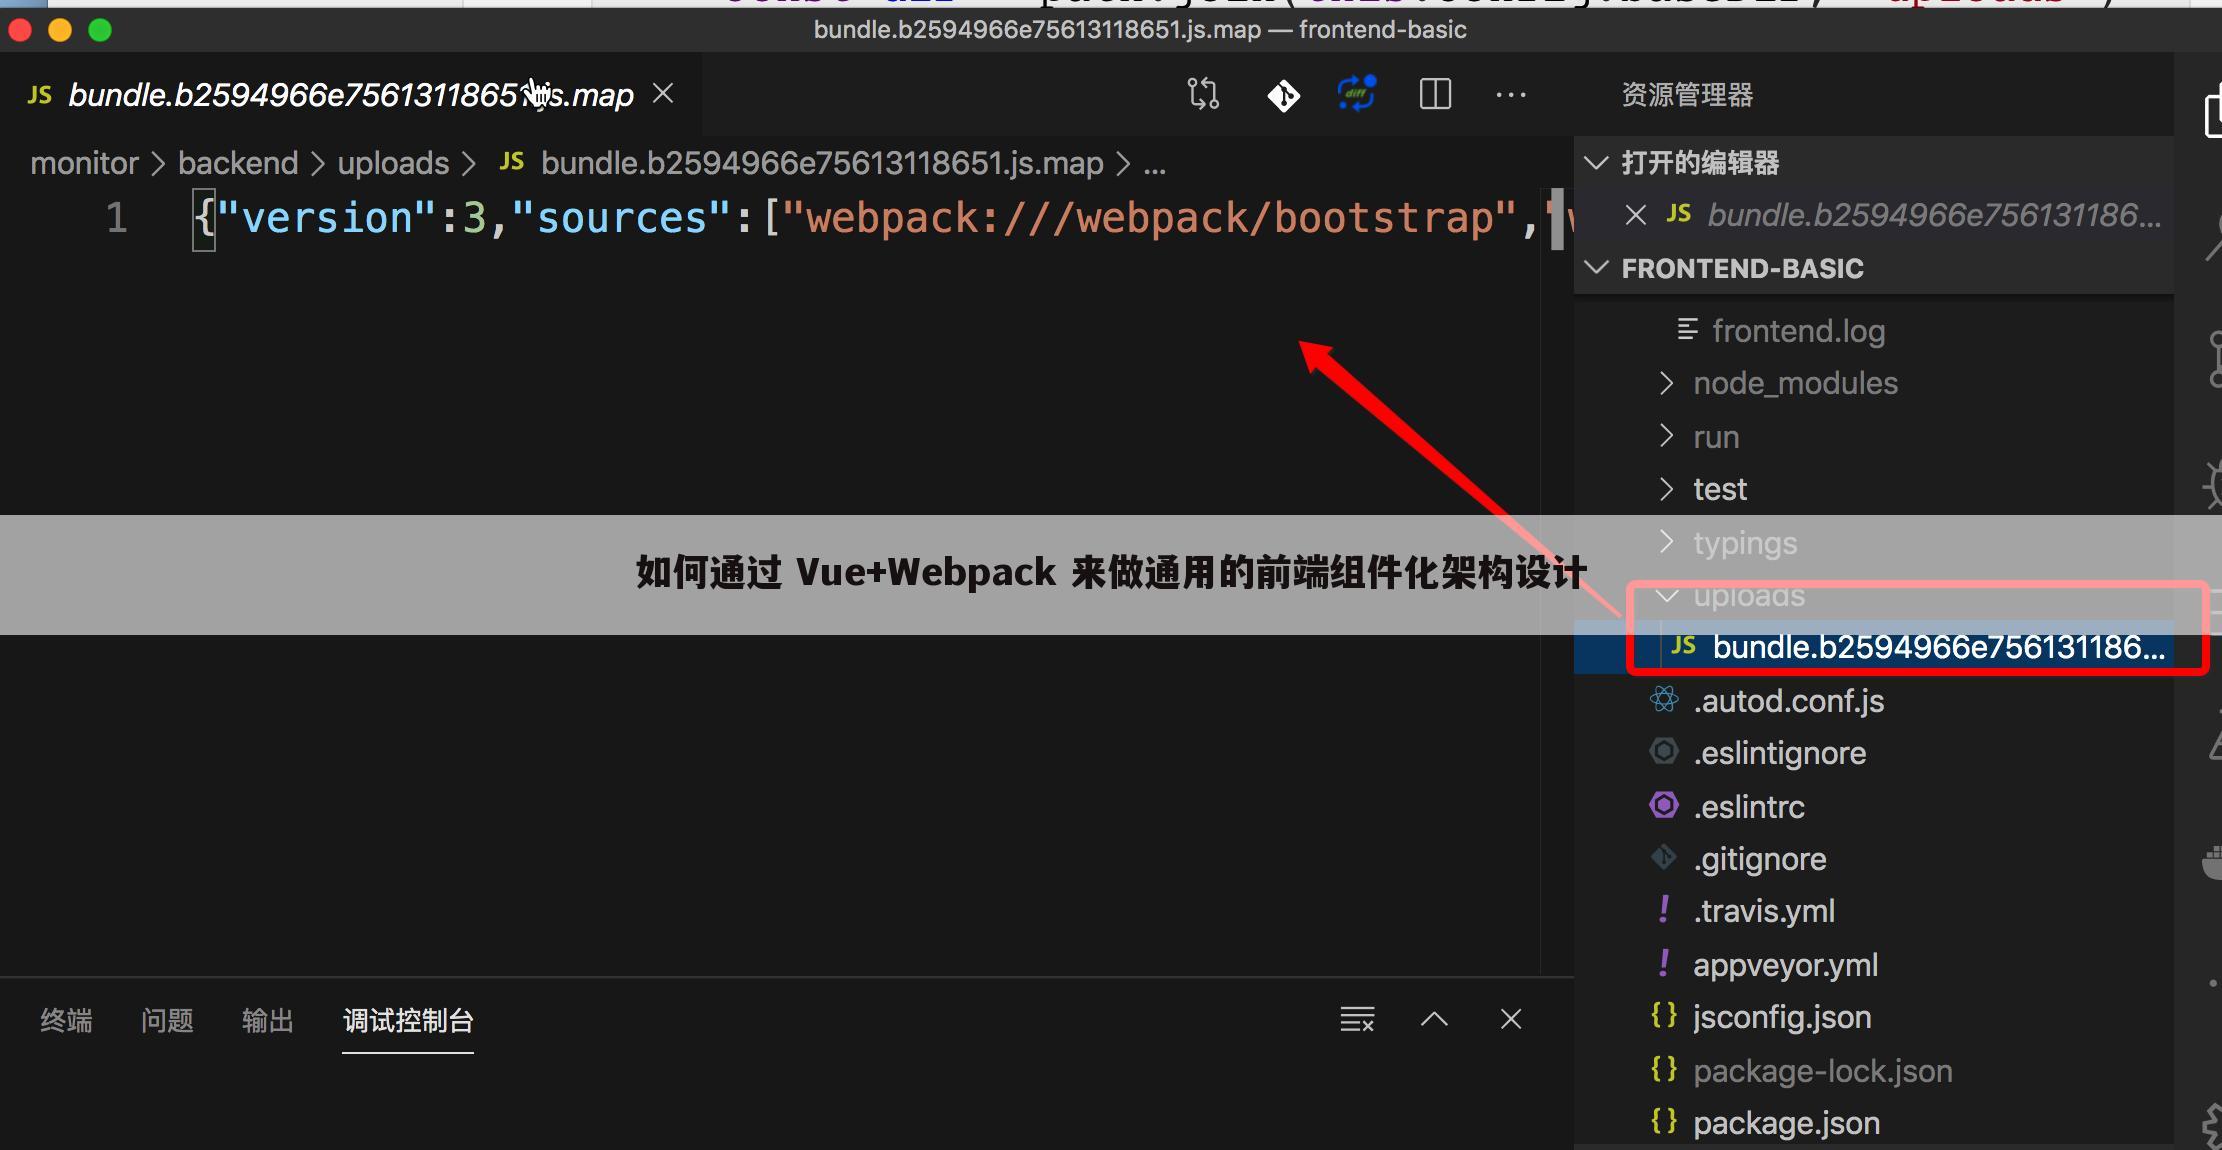Open the compare changes icon in editor toolbar
2222x1150 pixels.
[1203, 94]
